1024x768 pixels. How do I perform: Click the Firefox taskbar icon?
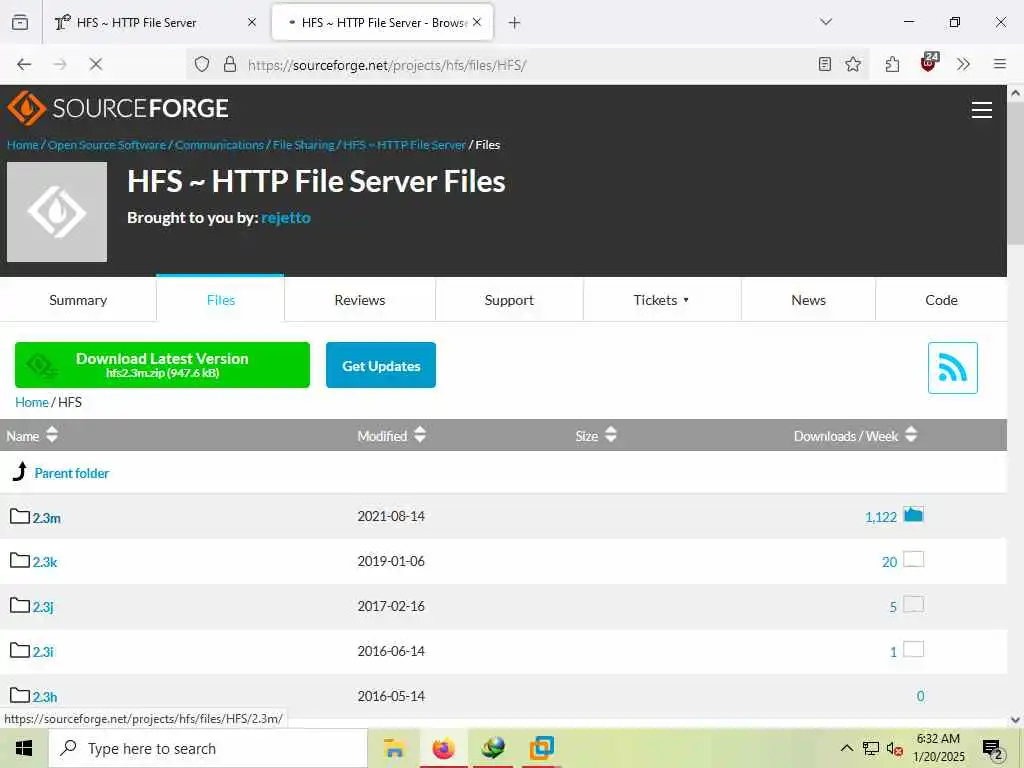443,748
